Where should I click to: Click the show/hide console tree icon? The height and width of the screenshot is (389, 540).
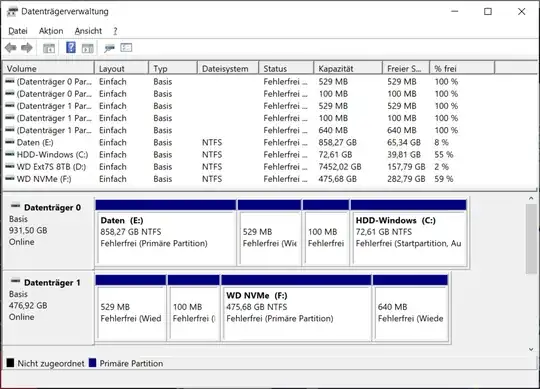[x=49, y=48]
